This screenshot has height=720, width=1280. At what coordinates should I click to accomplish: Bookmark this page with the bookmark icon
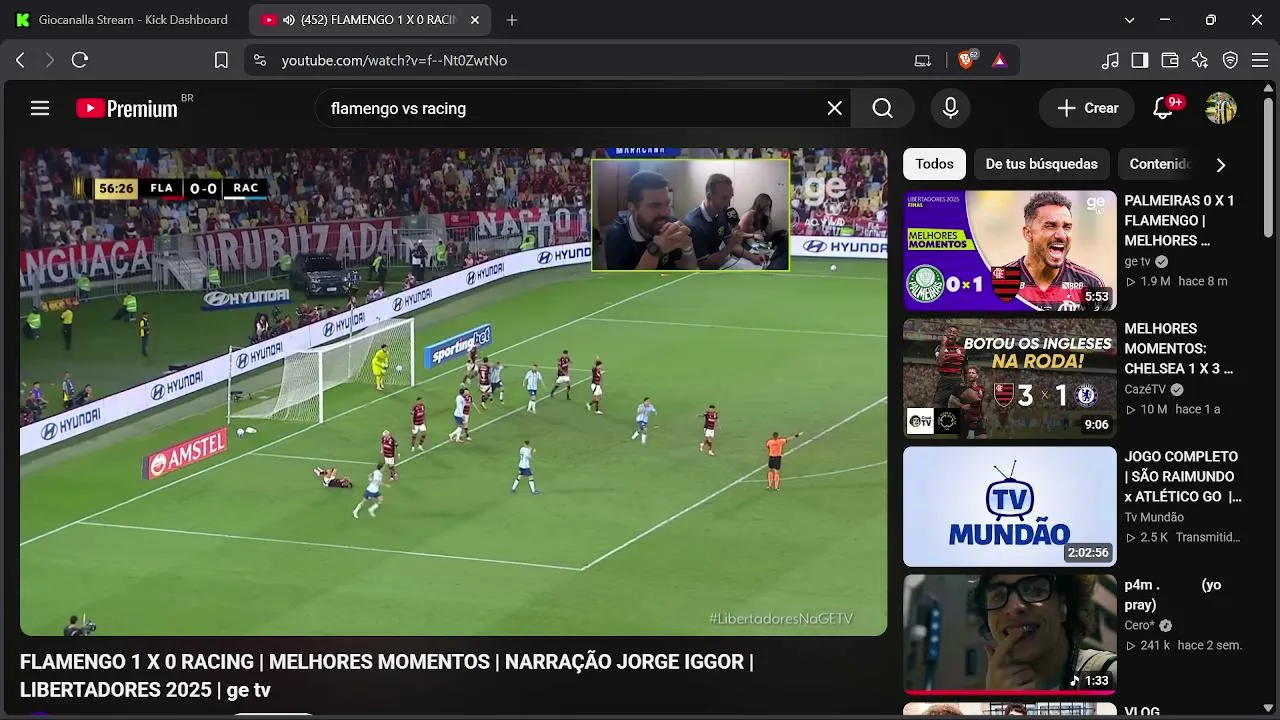pyautogui.click(x=221, y=60)
